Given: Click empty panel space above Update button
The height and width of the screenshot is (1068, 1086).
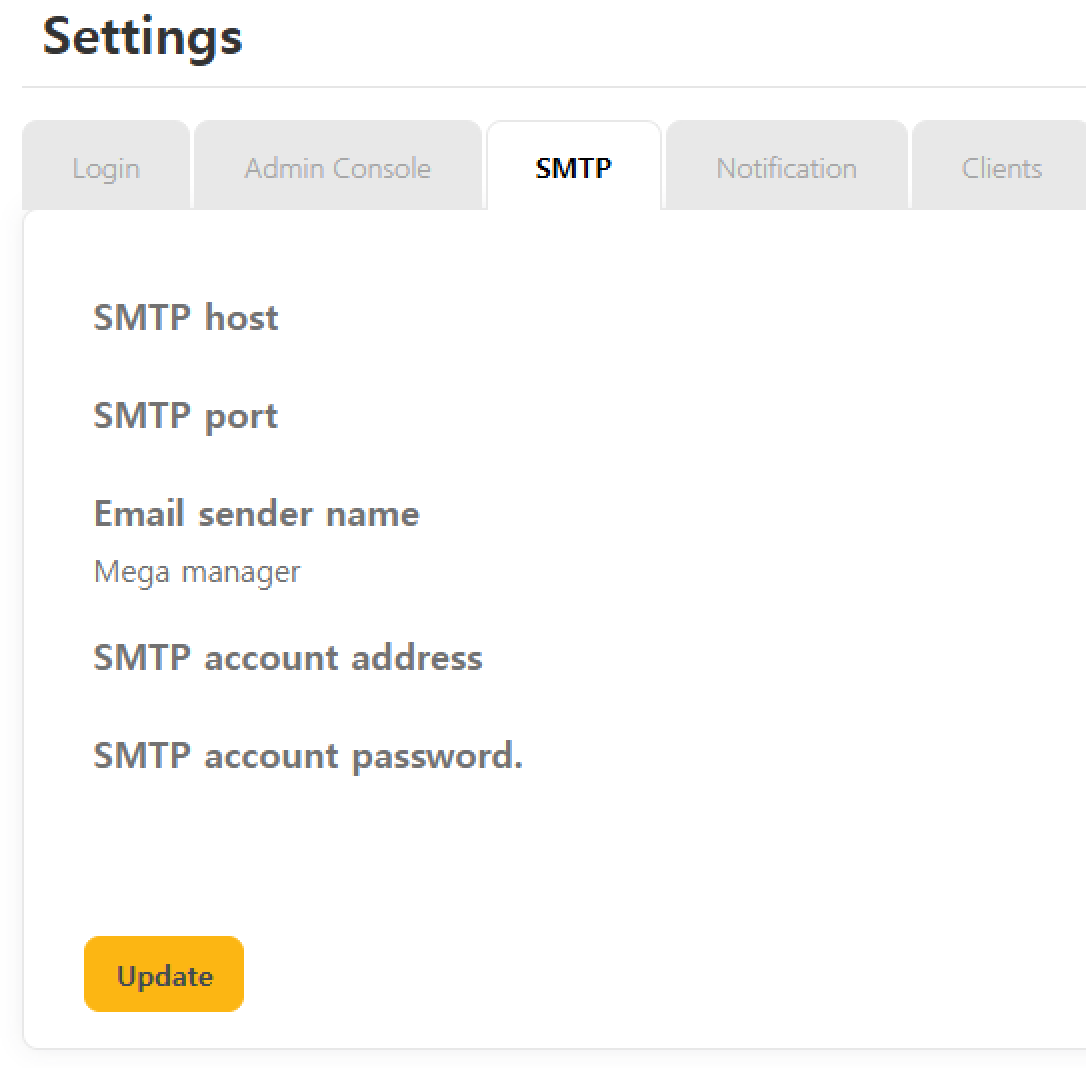Looking at the screenshot, I should coord(500,860).
